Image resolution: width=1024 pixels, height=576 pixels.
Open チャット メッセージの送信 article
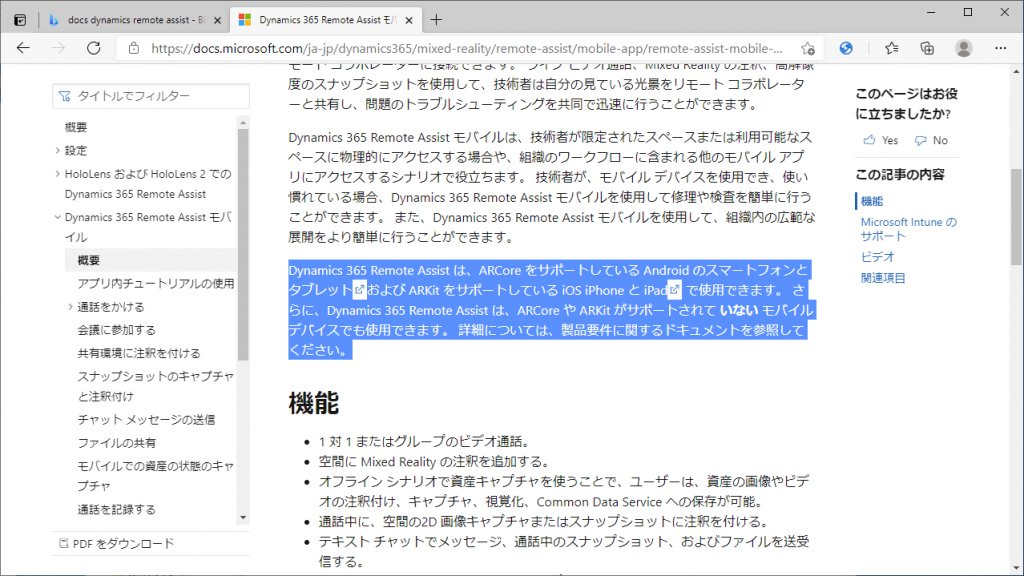[146, 419]
